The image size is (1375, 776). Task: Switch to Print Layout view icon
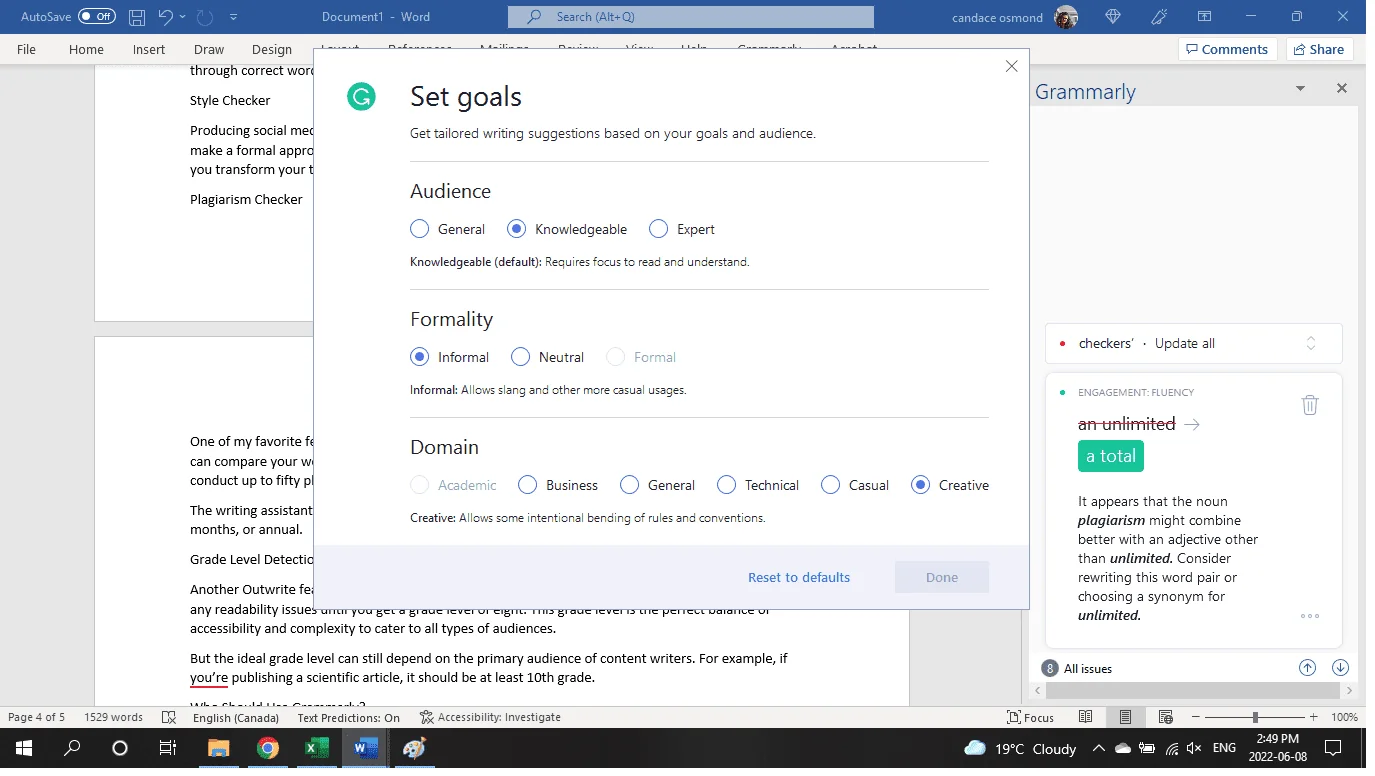pyautogui.click(x=1125, y=717)
